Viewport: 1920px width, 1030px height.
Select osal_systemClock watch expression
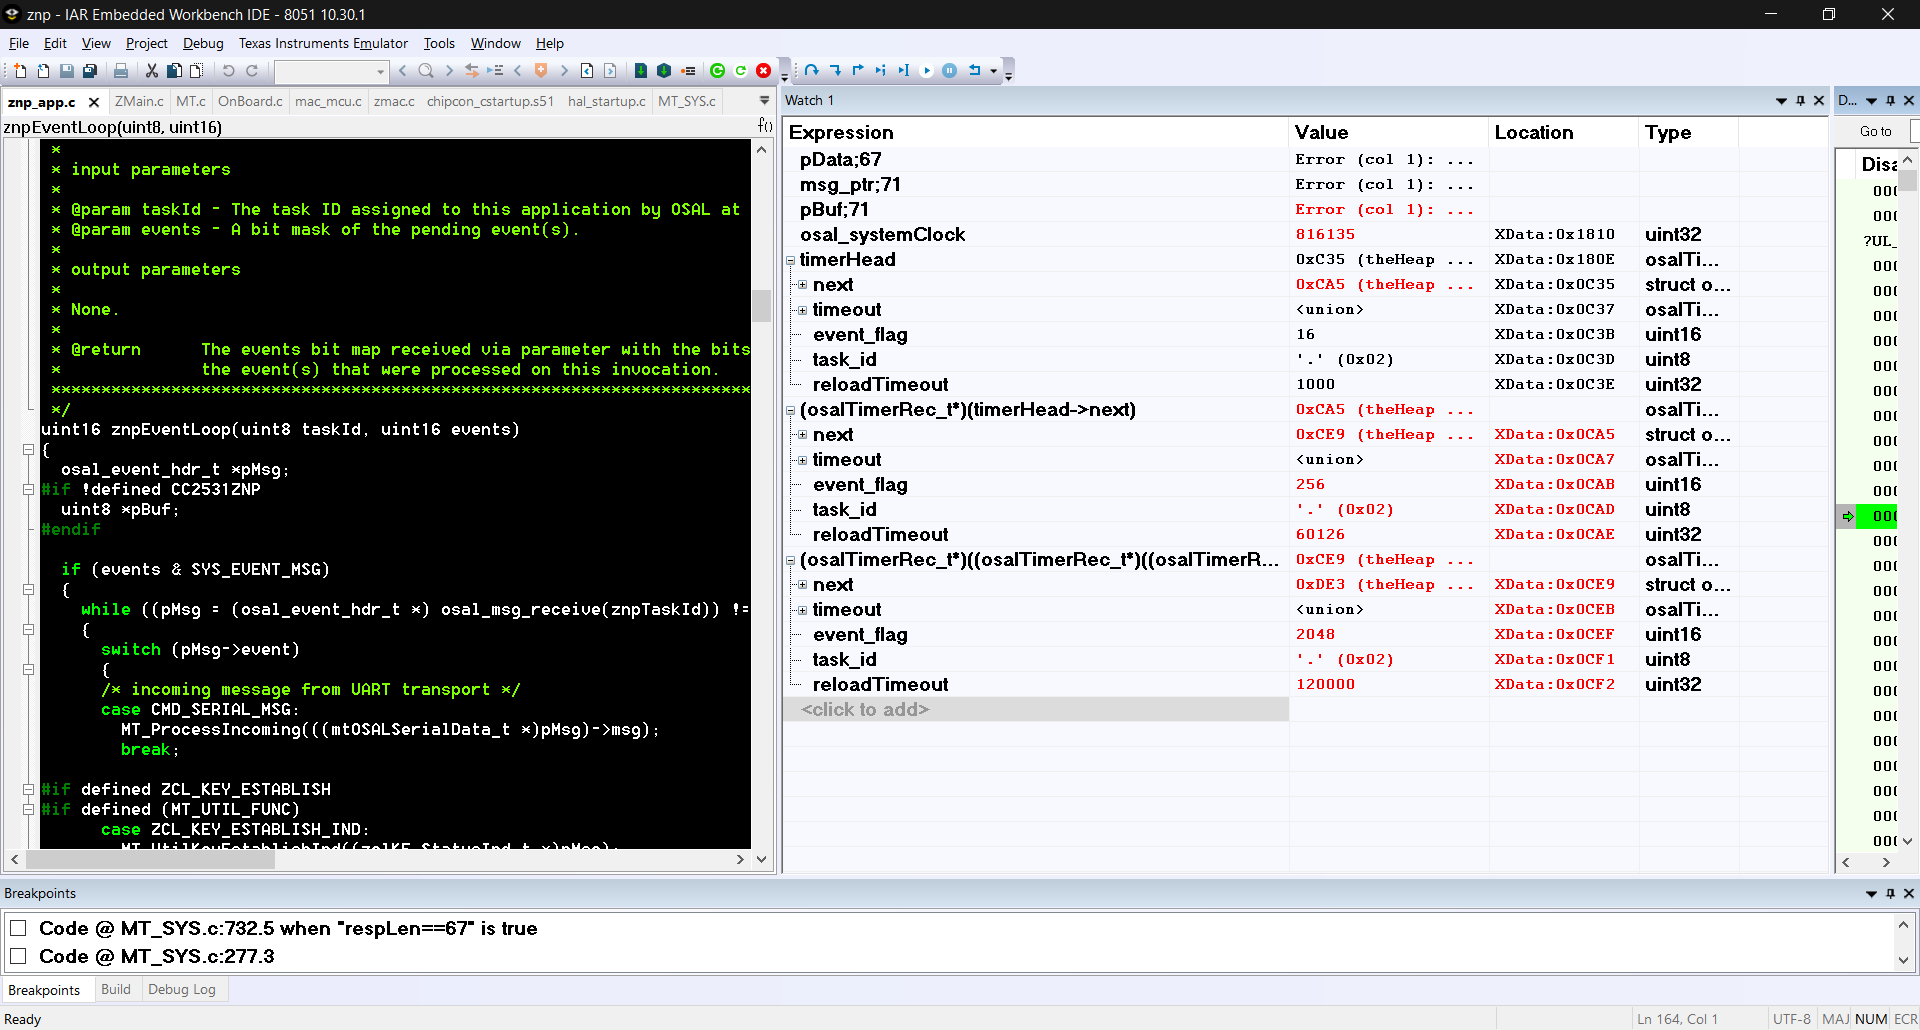(882, 234)
